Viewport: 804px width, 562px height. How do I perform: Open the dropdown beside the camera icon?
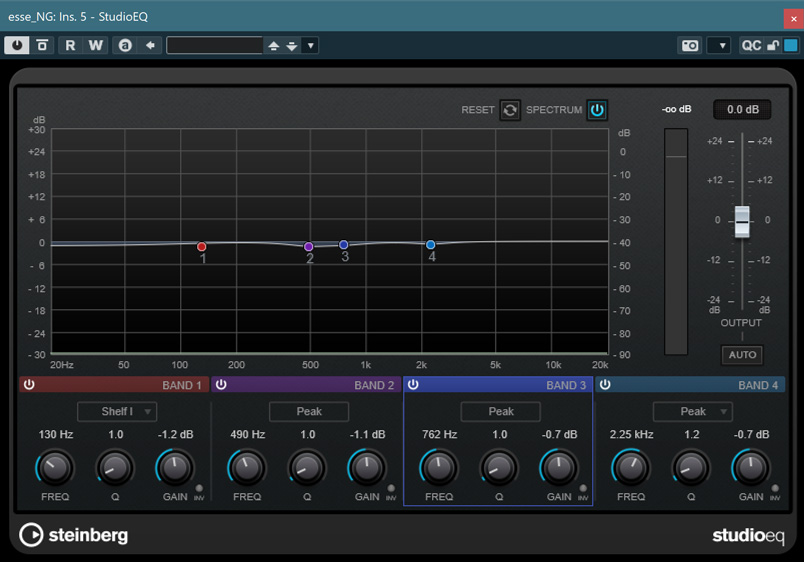pos(719,45)
